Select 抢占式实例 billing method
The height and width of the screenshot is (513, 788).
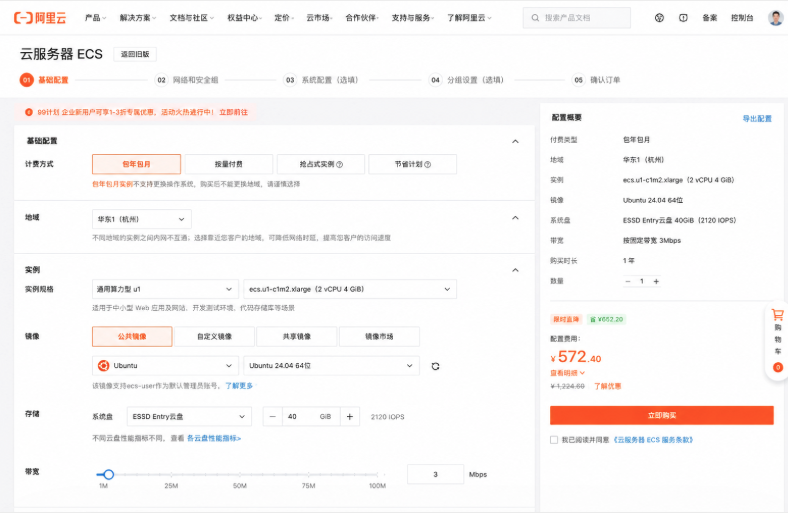pos(321,164)
